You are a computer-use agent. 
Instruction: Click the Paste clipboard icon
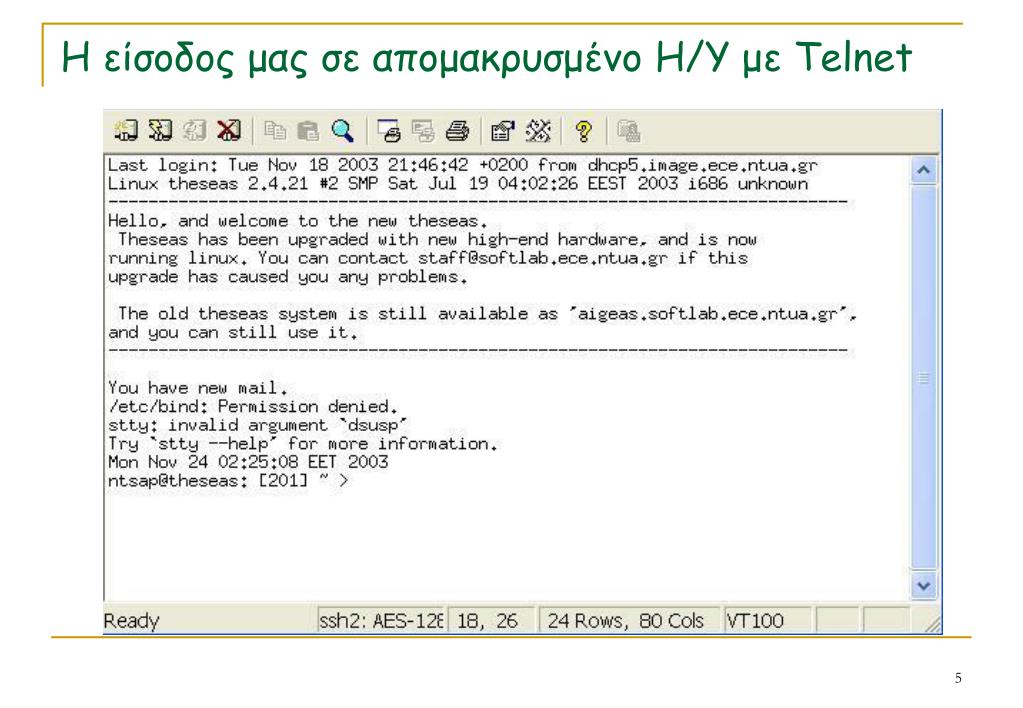point(308,131)
